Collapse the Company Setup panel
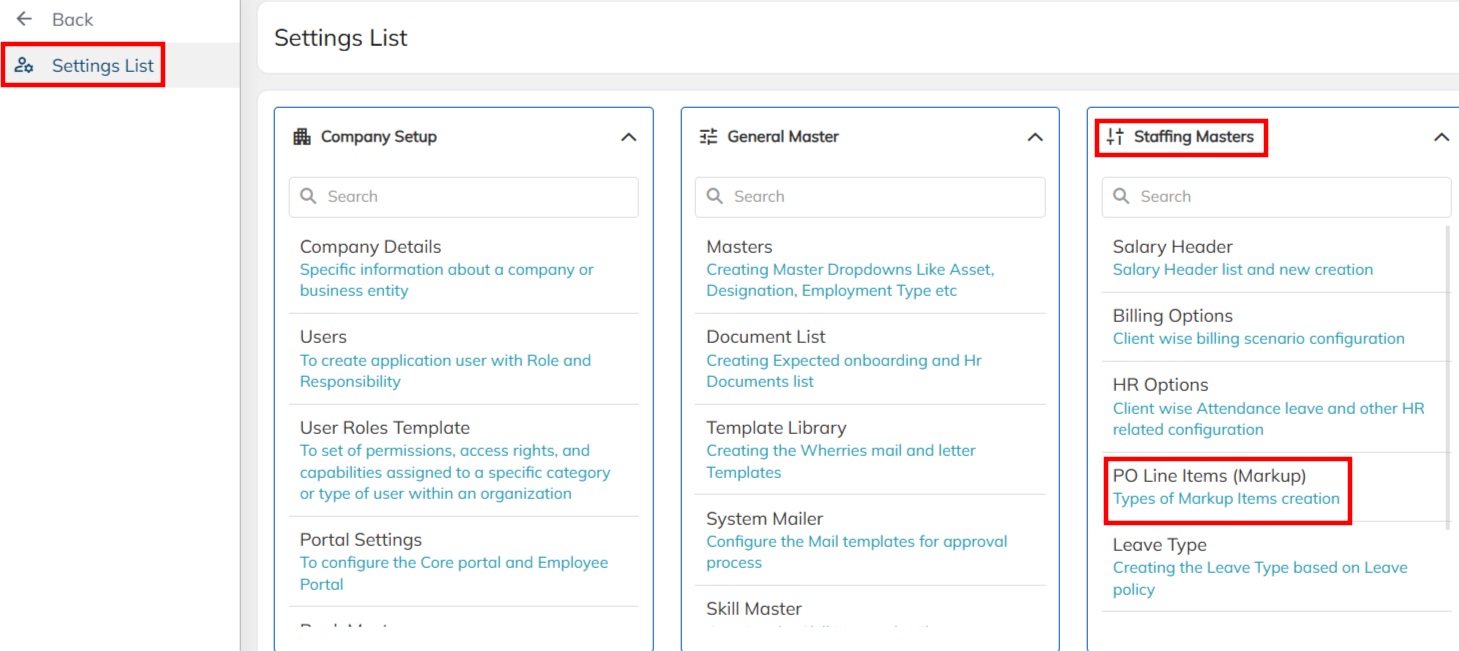 tap(628, 137)
